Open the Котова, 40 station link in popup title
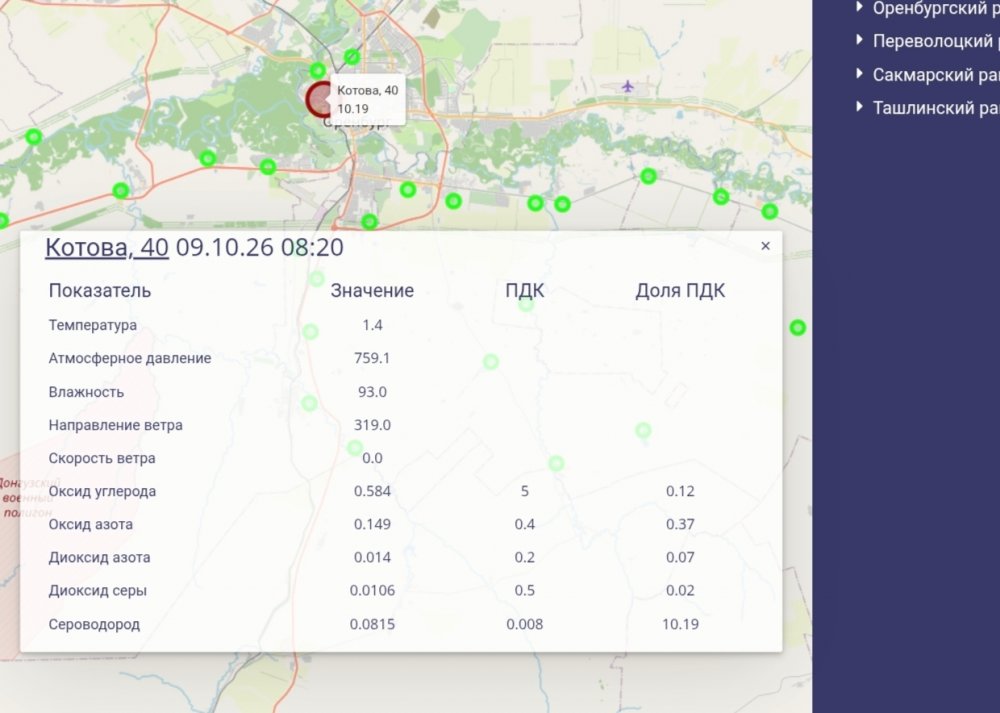This screenshot has width=1000, height=713. (107, 247)
